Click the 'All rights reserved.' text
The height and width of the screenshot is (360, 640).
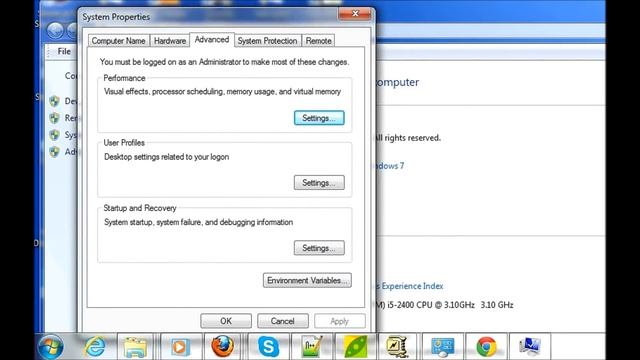click(408, 138)
